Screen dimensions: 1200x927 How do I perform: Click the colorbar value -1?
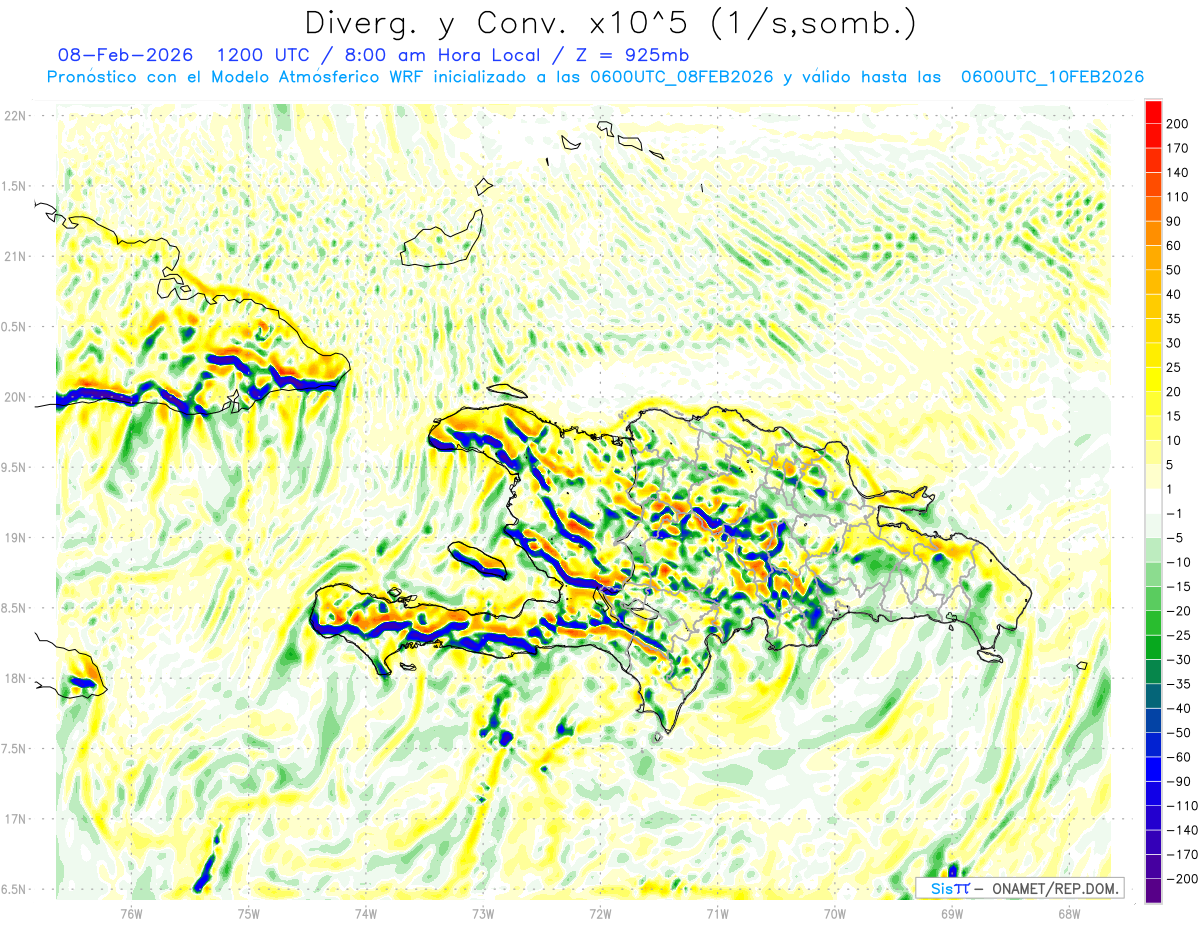1176,514
